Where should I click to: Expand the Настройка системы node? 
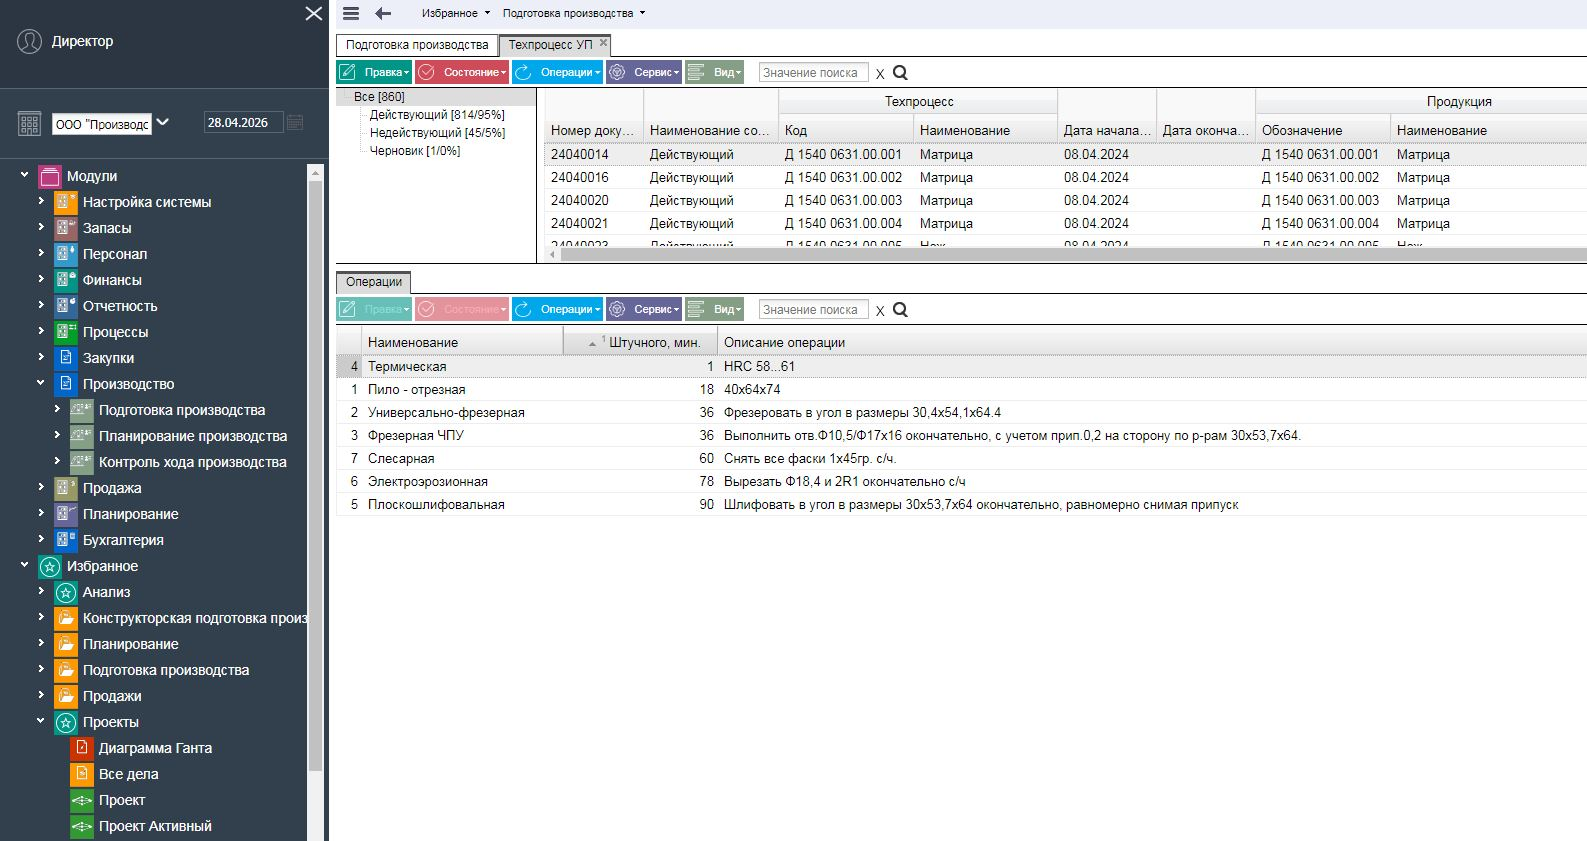41,201
